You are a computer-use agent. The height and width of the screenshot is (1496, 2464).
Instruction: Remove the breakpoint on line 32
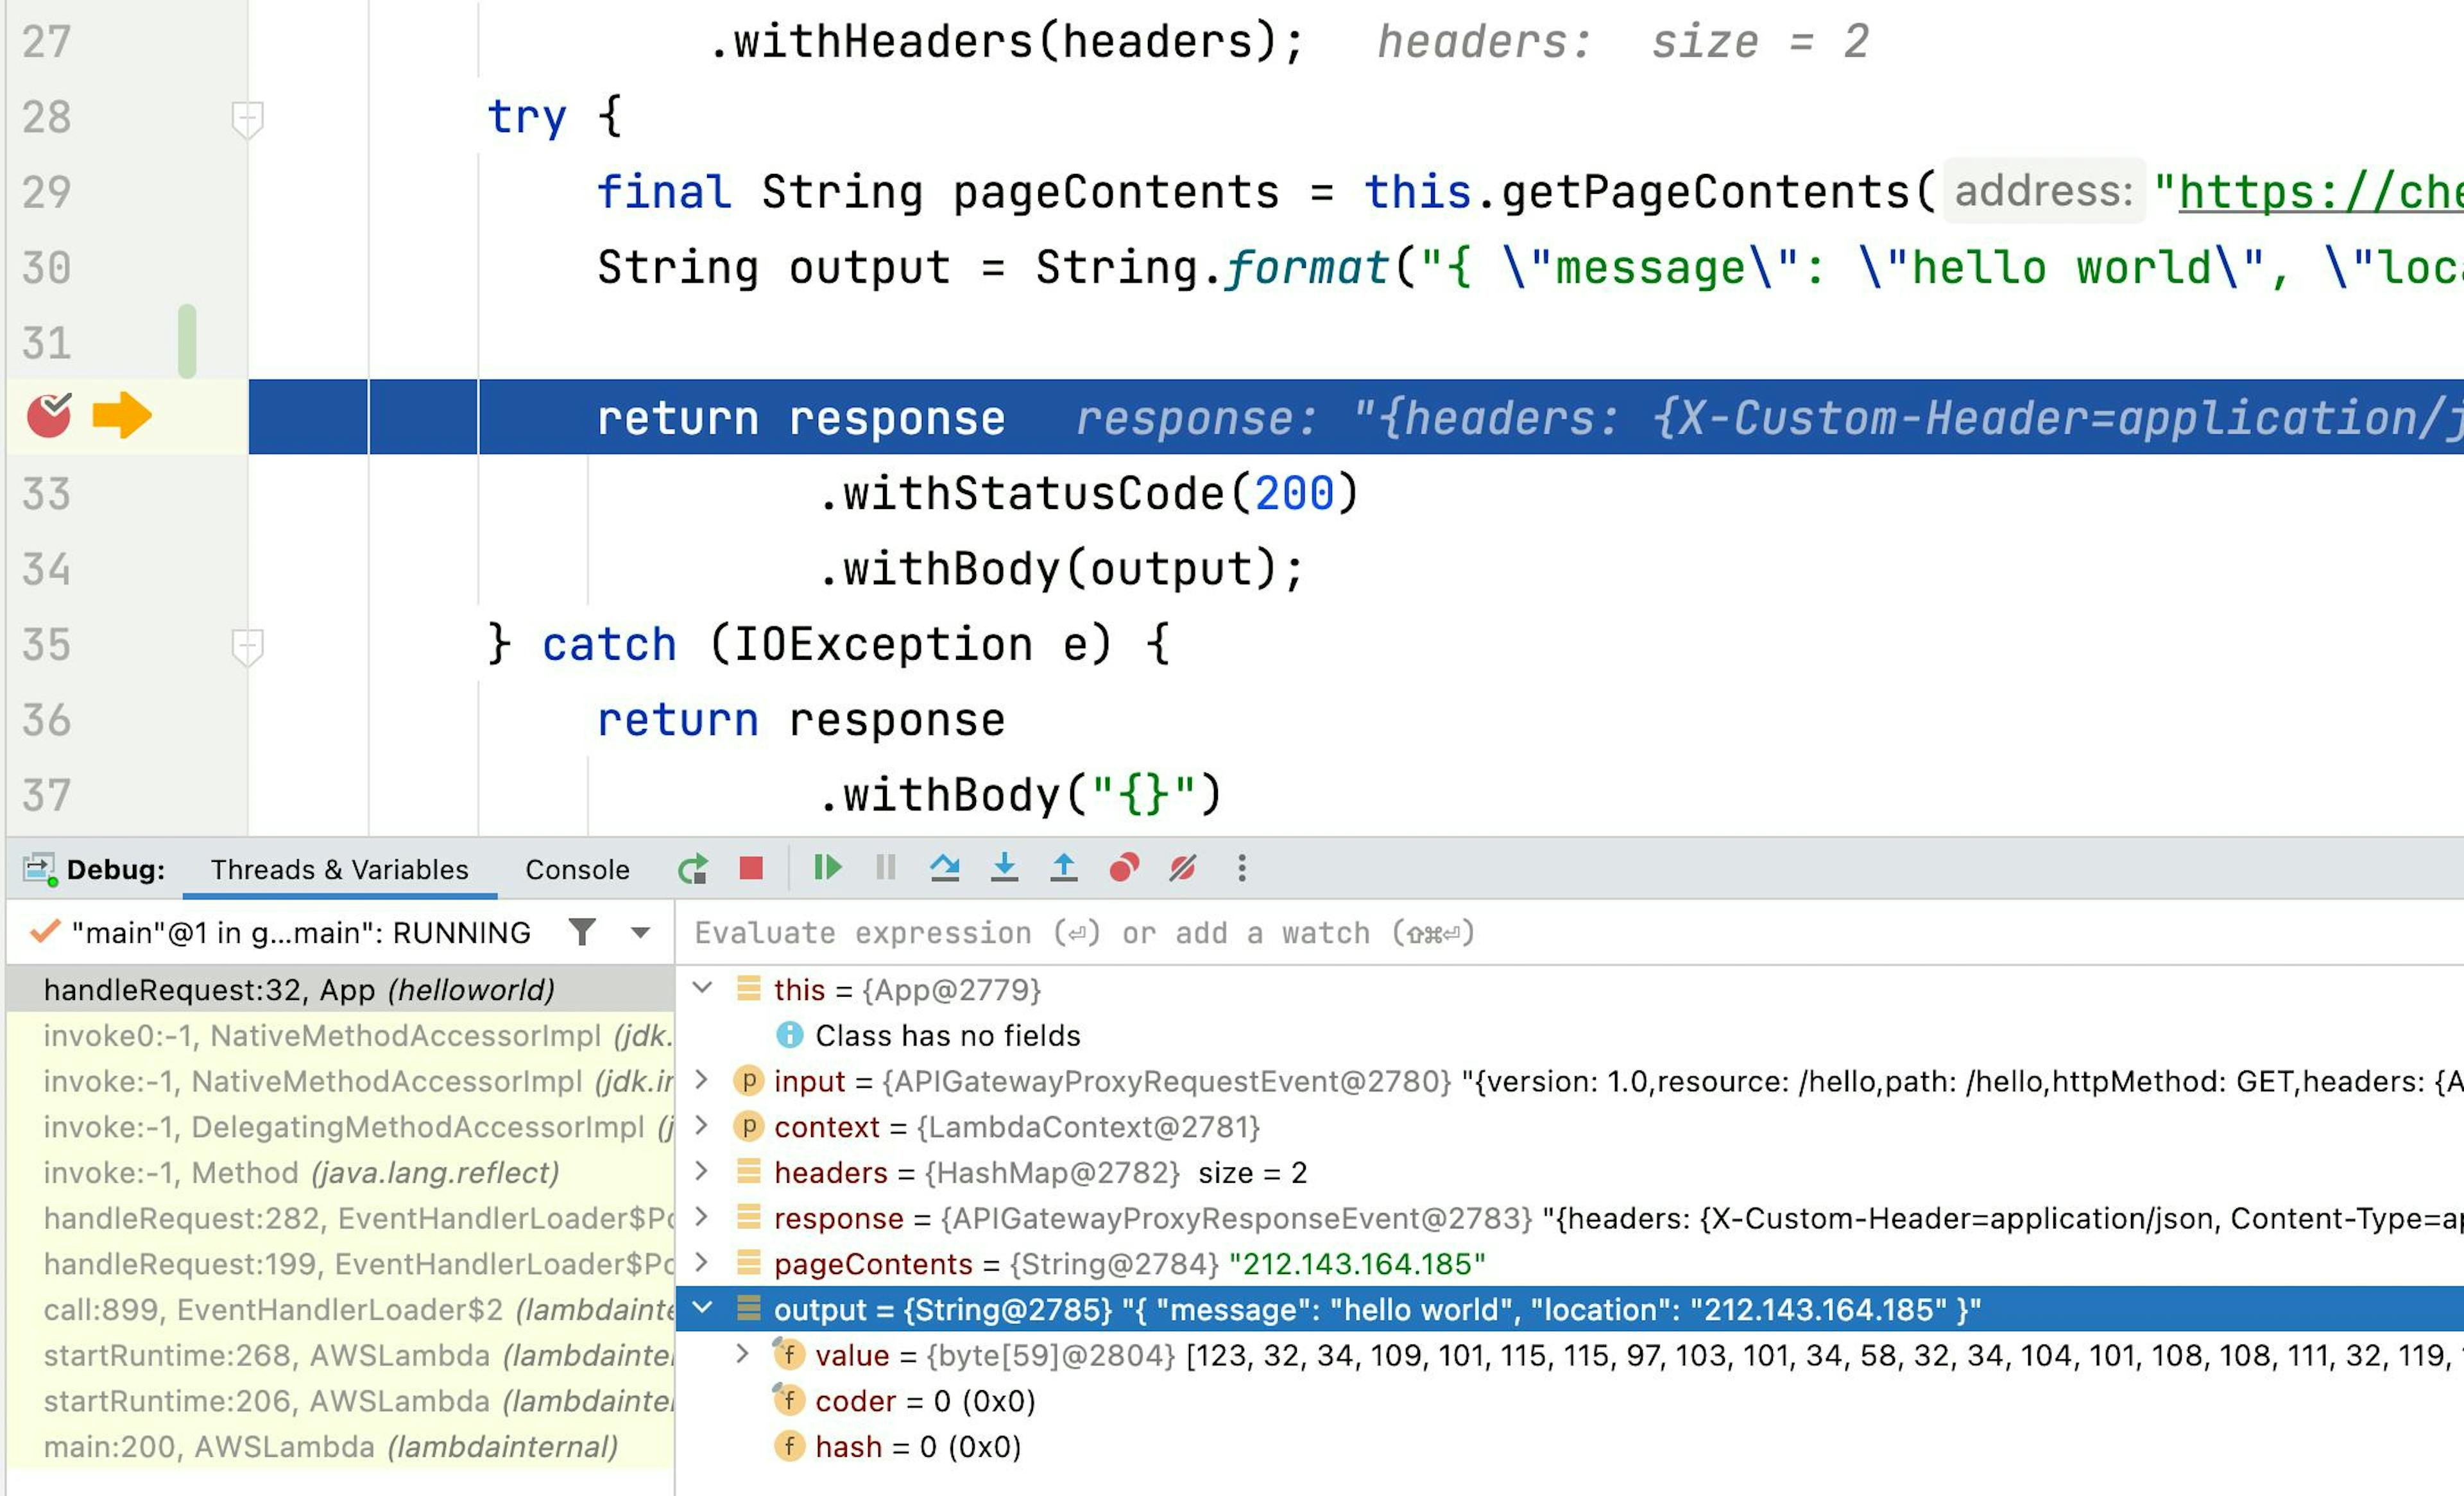[48, 416]
